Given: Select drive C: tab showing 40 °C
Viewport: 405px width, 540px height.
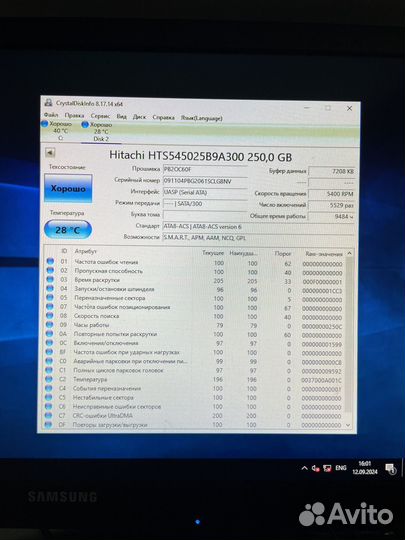Looking at the screenshot, I should click(57, 131).
